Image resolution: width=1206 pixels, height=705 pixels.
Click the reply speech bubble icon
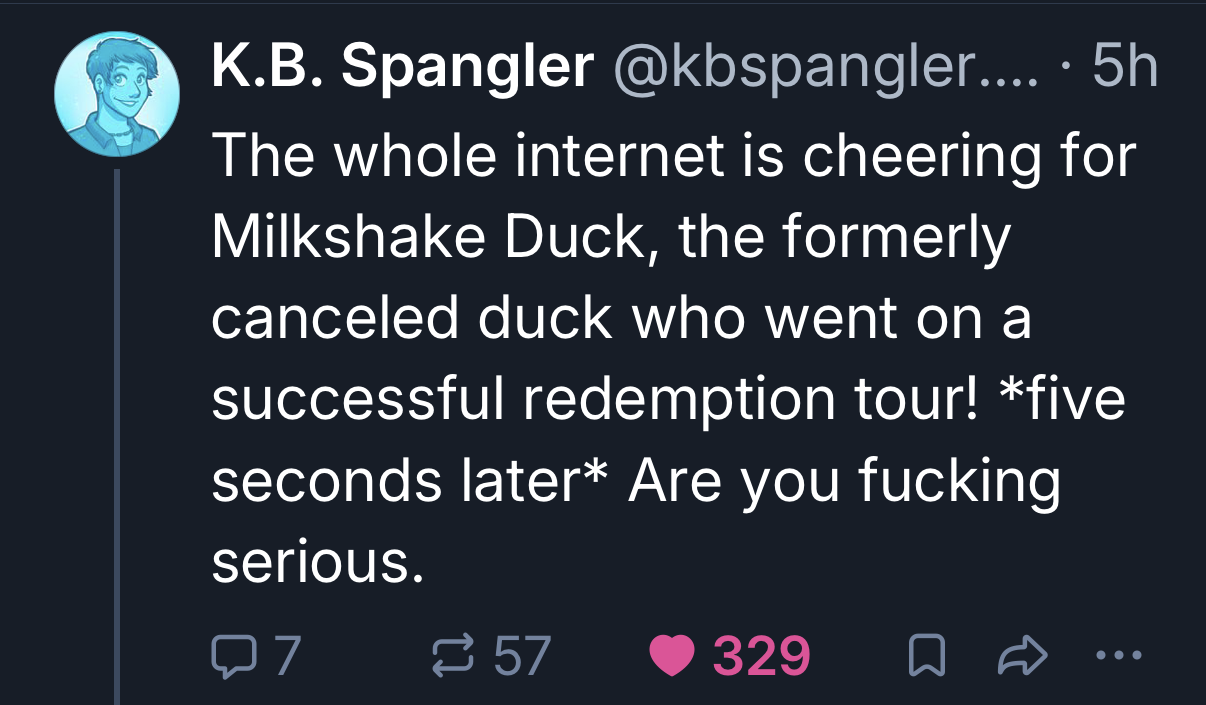pos(232,655)
